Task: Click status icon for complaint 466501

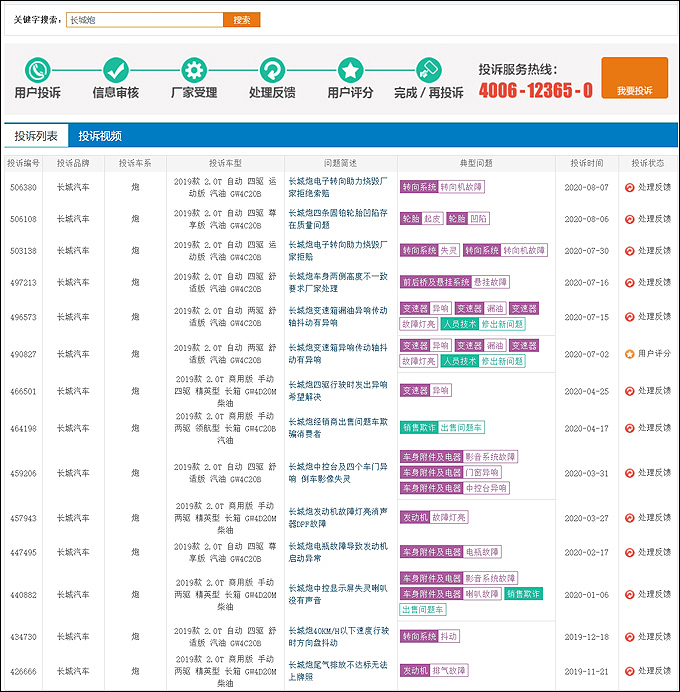Action: coord(630,391)
